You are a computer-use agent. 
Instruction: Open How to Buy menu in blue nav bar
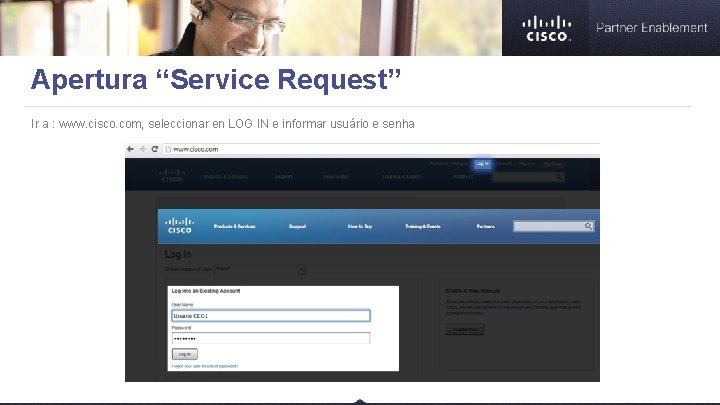(x=360, y=226)
